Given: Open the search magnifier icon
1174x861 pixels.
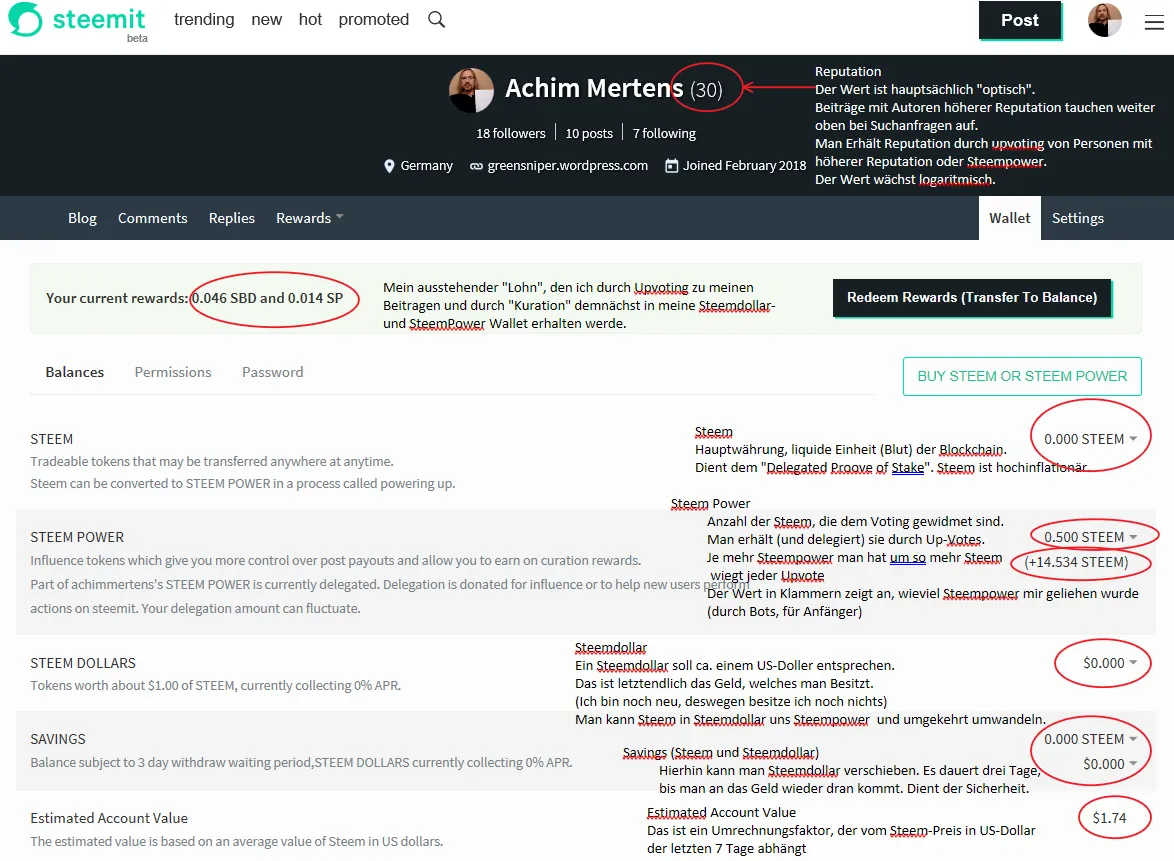Looking at the screenshot, I should click(437, 19).
